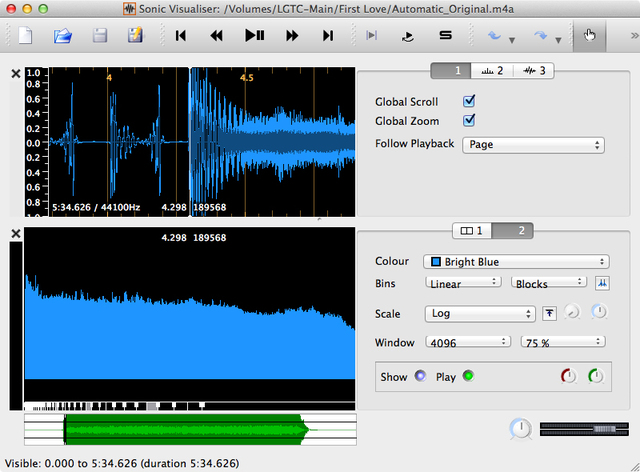Toggle the show-peaks icon beside Blocks

[602, 283]
